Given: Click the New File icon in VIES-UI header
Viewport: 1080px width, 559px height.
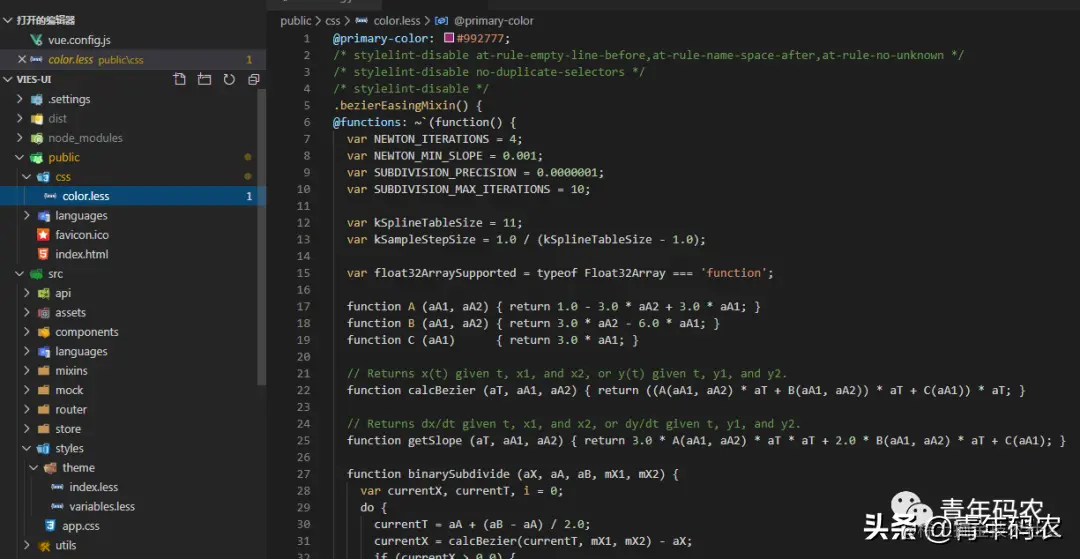Looking at the screenshot, I should 180,79.
